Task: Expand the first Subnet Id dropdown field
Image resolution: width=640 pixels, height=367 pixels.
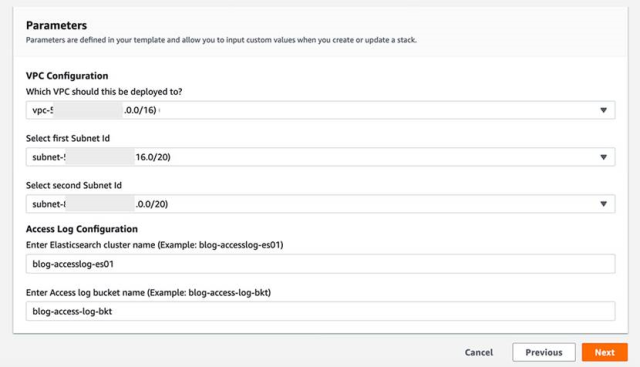Action: [320, 157]
